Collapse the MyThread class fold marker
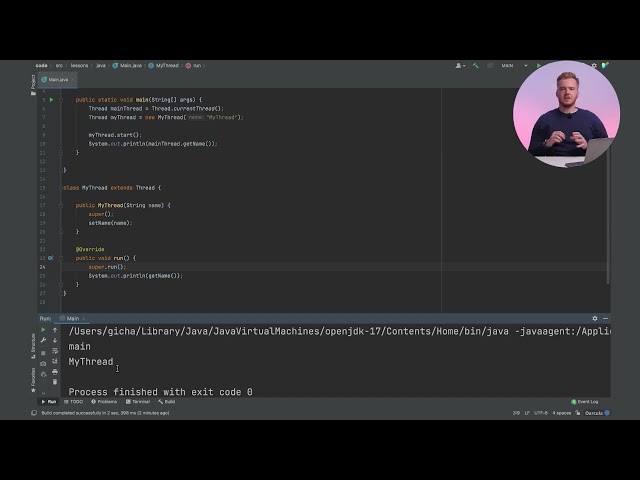 pos(61,188)
